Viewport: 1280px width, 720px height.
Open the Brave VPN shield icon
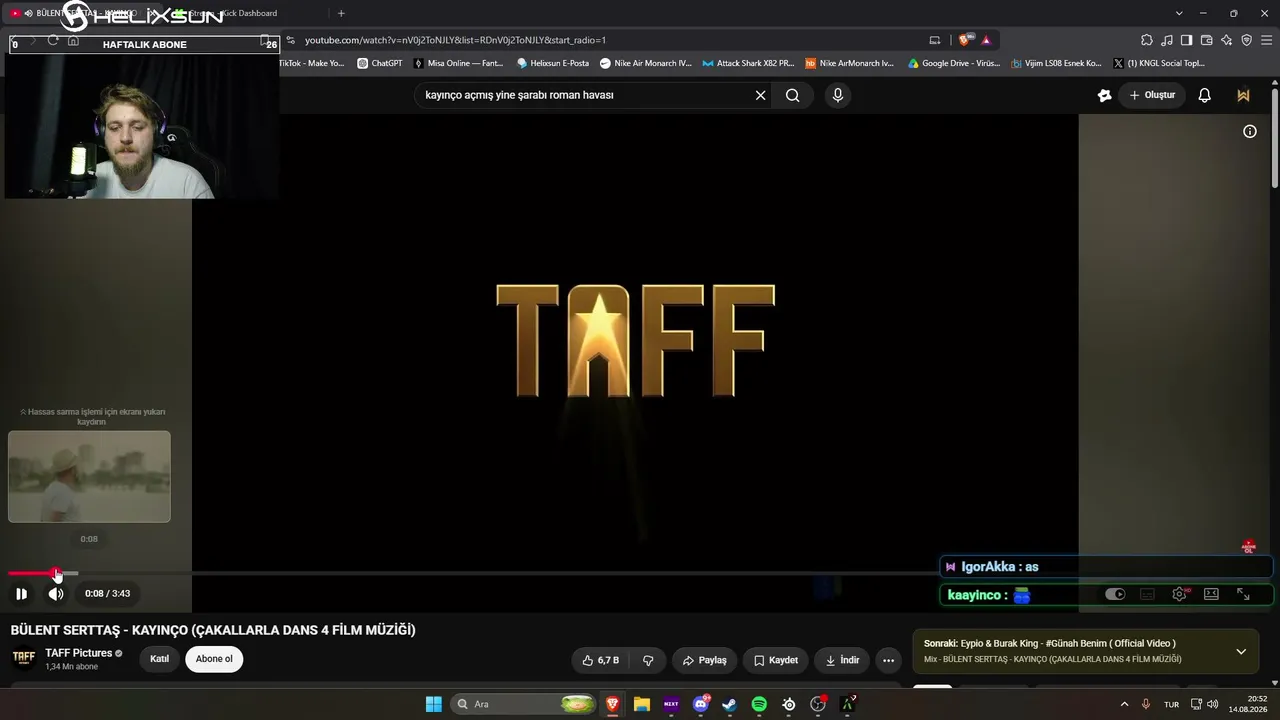pos(1246,40)
